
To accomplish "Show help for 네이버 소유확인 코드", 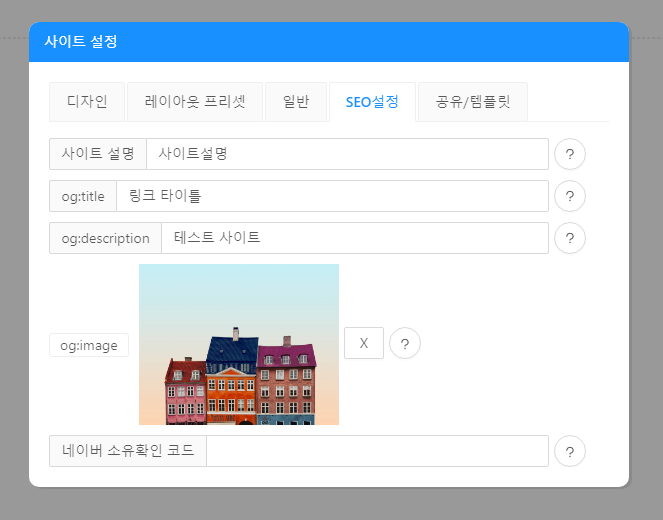I will coord(569,452).
